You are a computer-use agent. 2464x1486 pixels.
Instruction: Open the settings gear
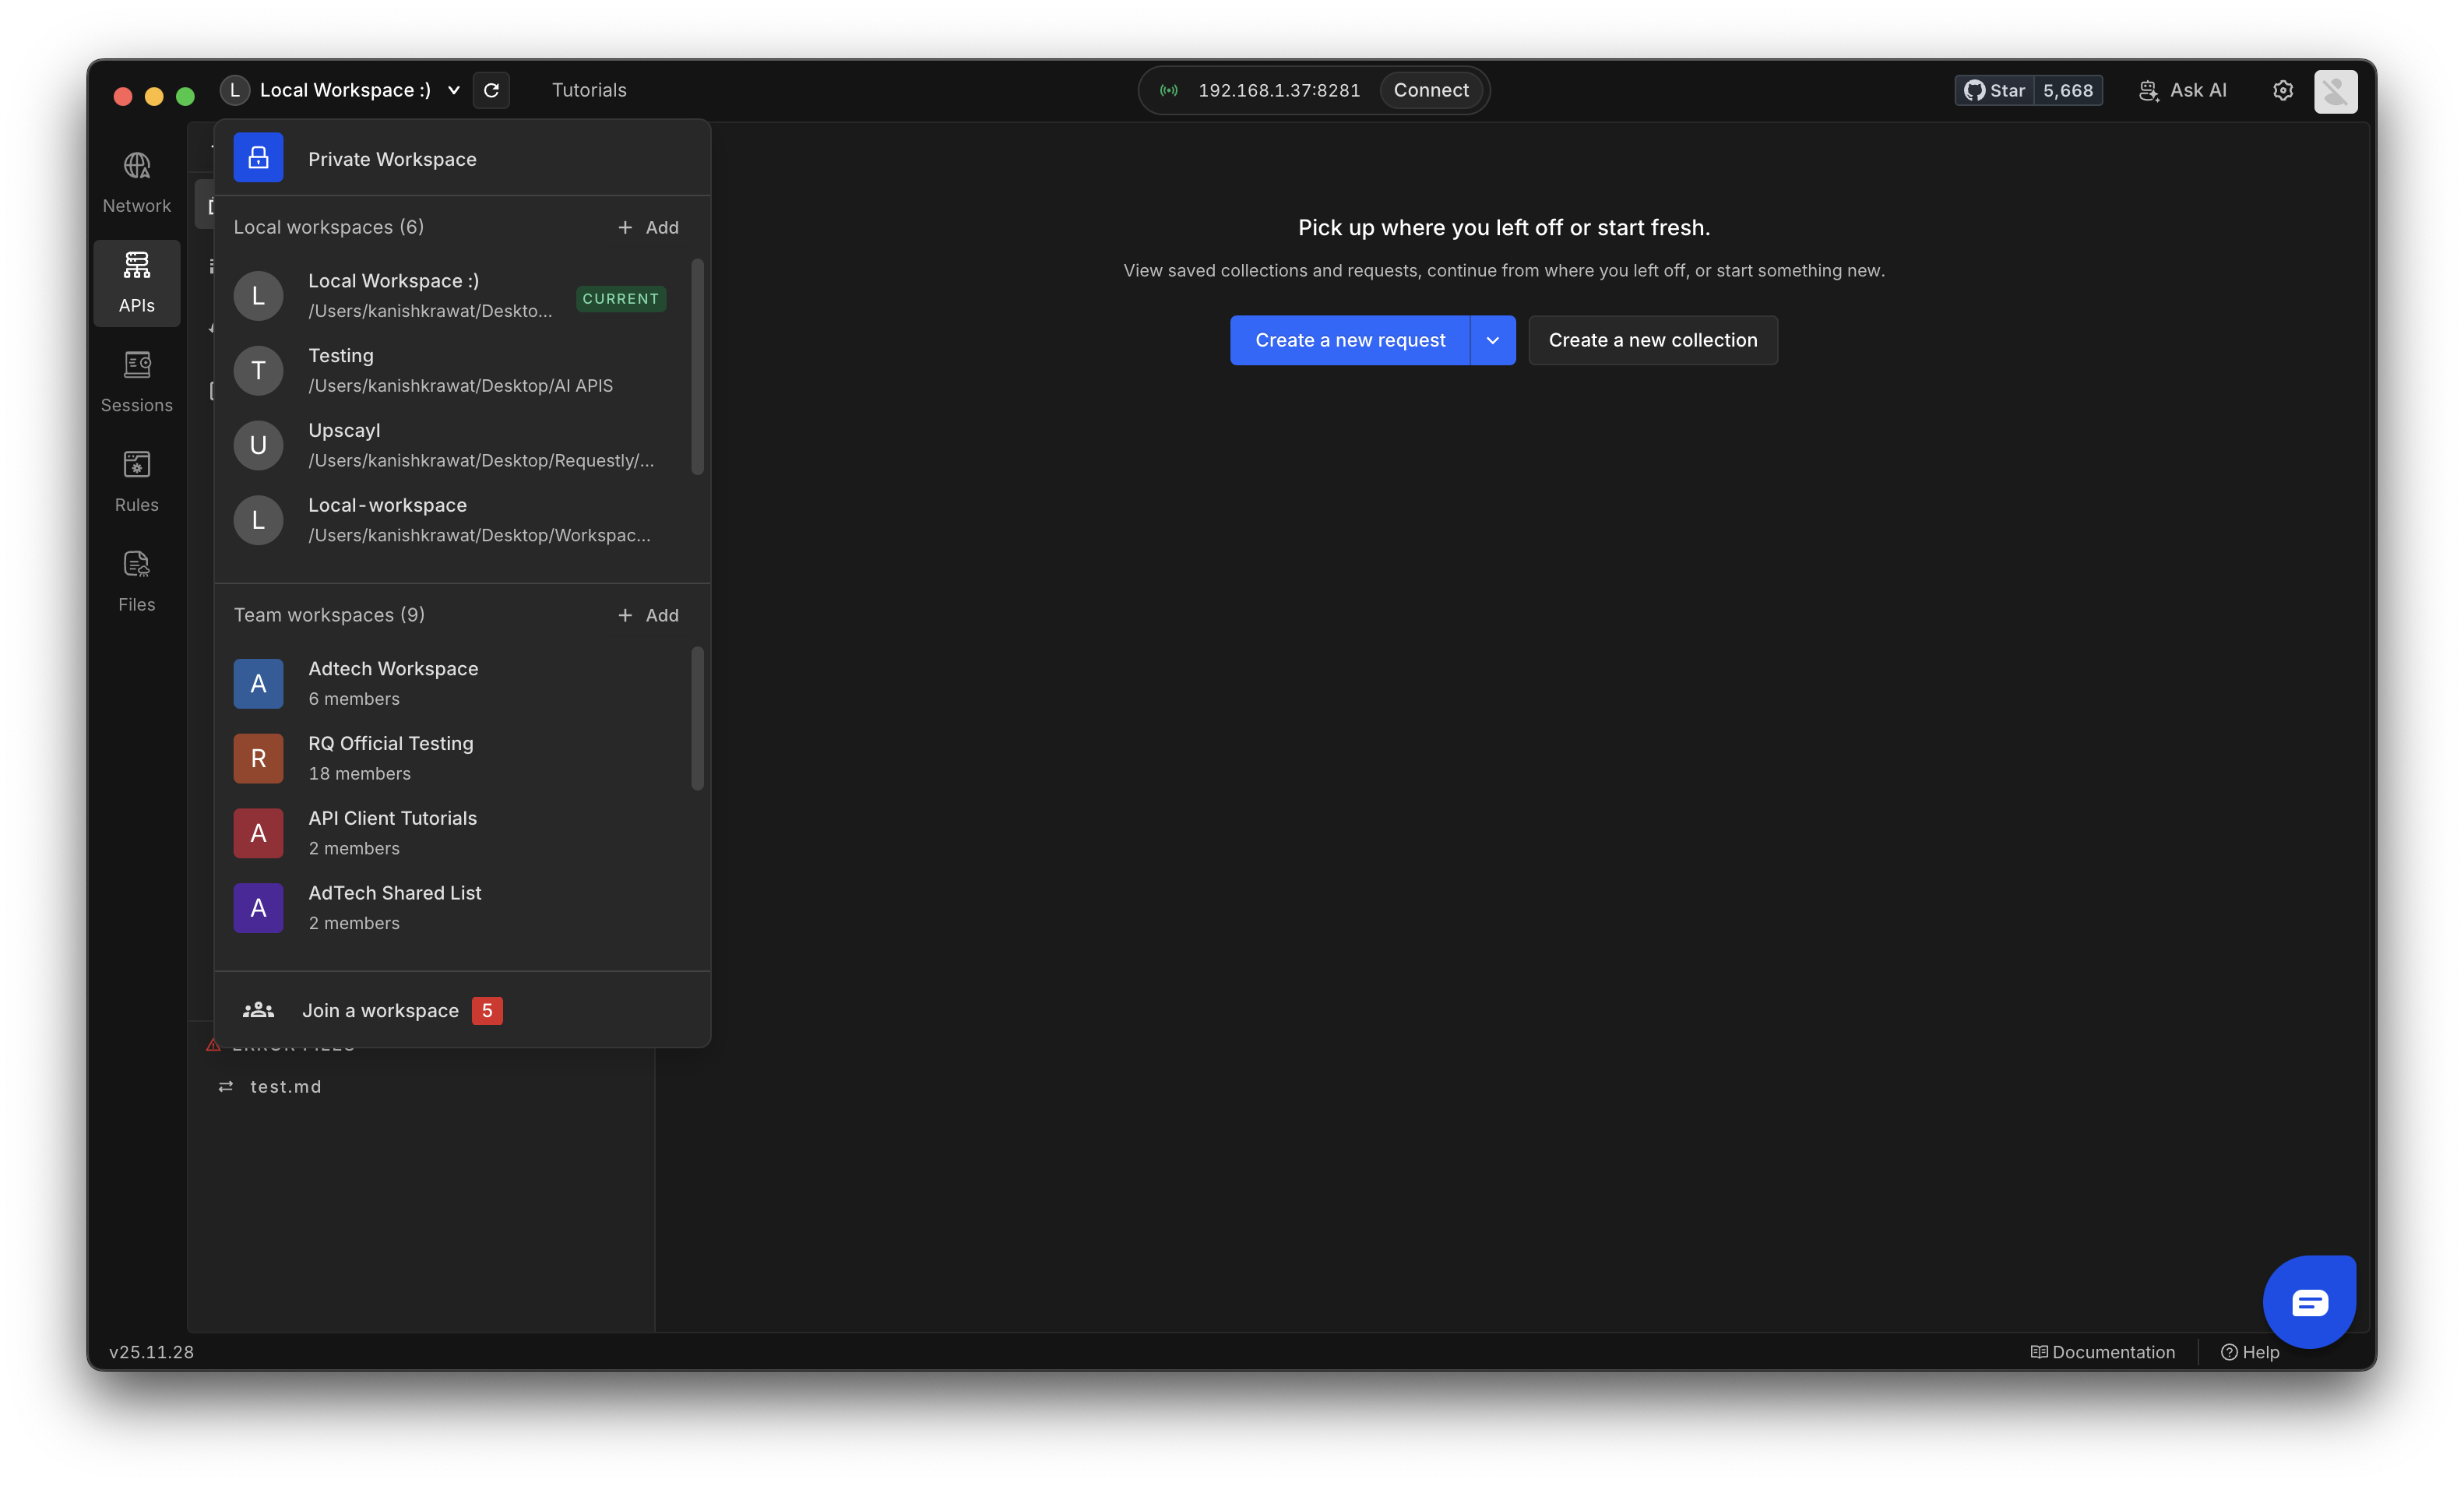tap(2283, 90)
